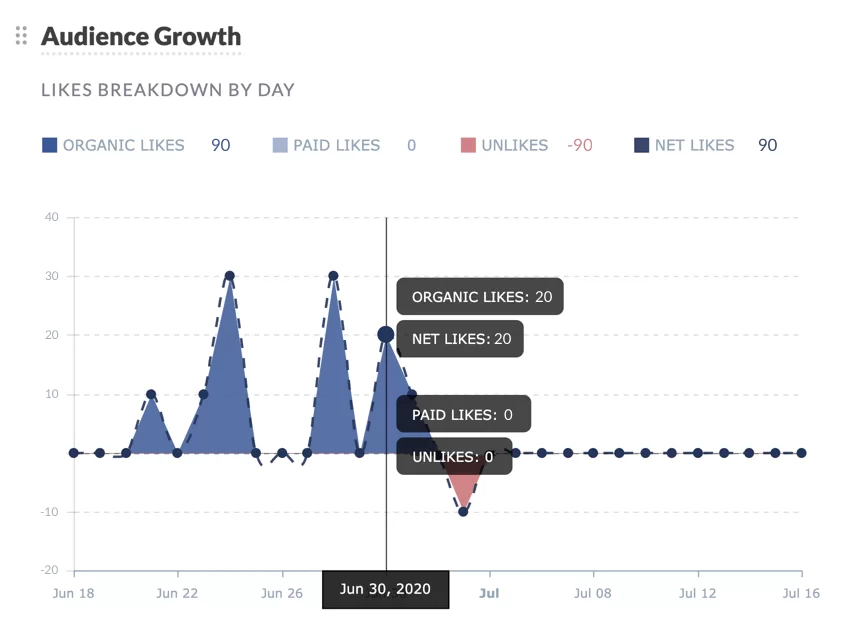Toggle the PAID LIKES legend label
Screen dimensions: 846x633
(336, 145)
